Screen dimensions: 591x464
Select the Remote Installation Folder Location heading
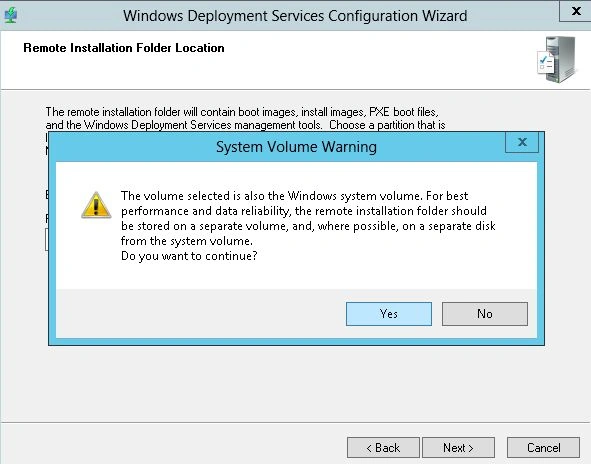click(124, 48)
